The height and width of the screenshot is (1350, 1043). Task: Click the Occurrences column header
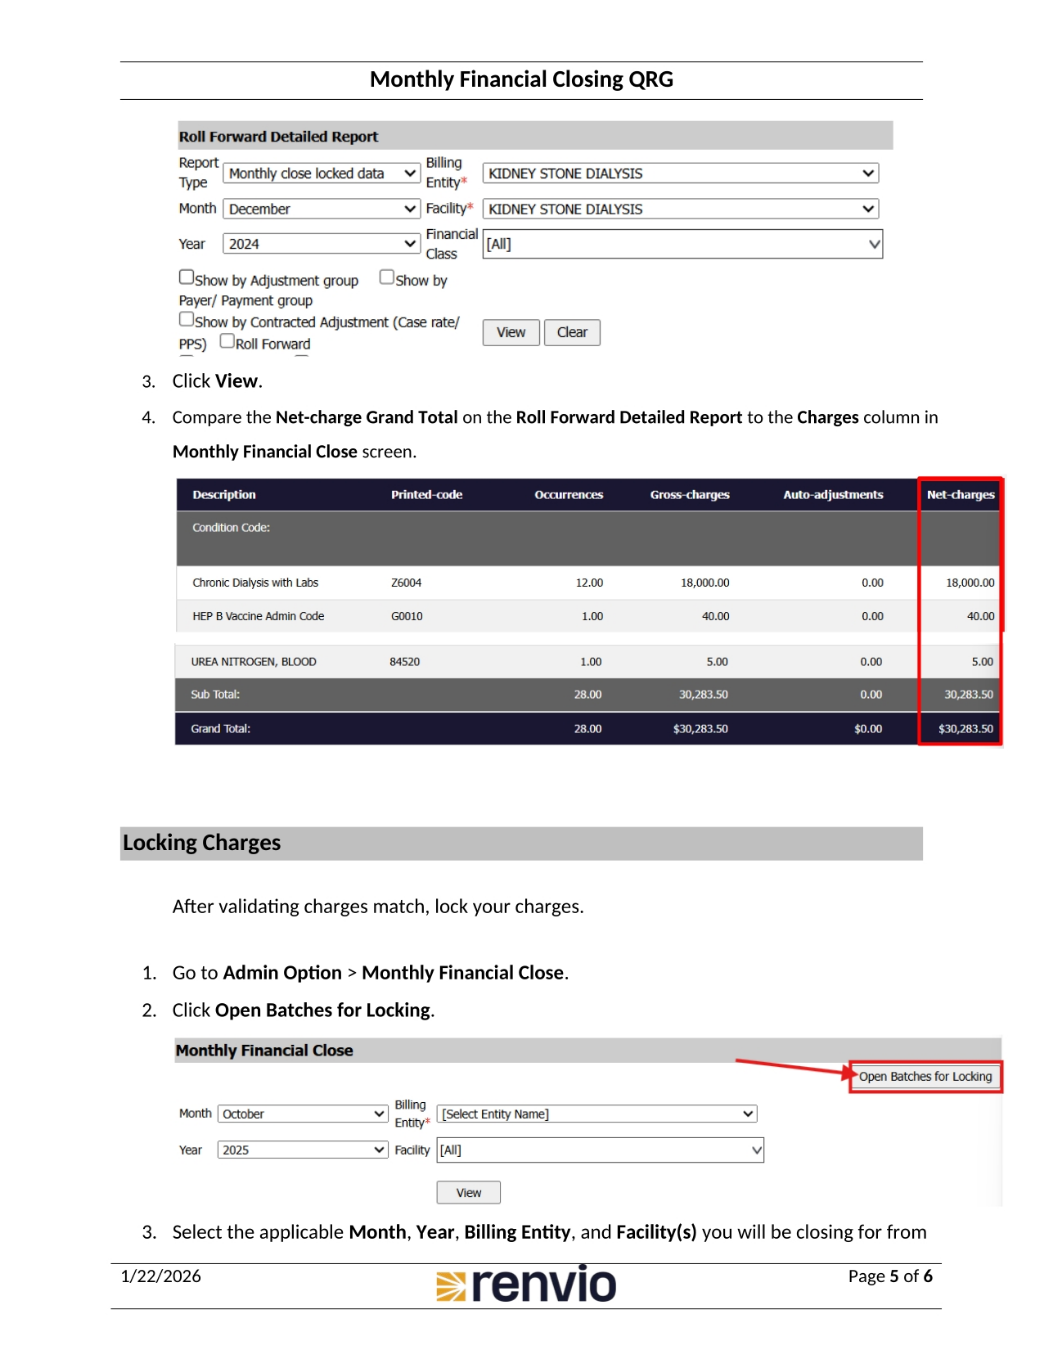(x=569, y=495)
